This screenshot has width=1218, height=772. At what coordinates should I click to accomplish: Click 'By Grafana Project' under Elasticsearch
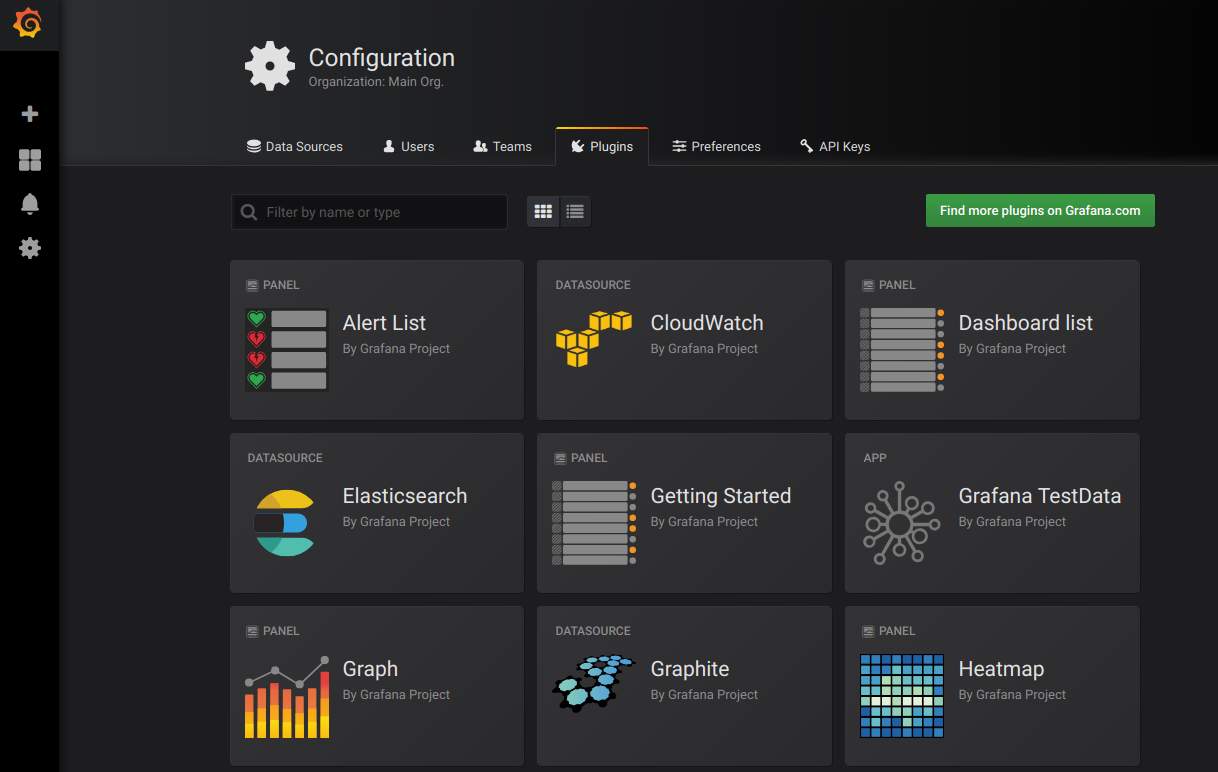point(396,522)
